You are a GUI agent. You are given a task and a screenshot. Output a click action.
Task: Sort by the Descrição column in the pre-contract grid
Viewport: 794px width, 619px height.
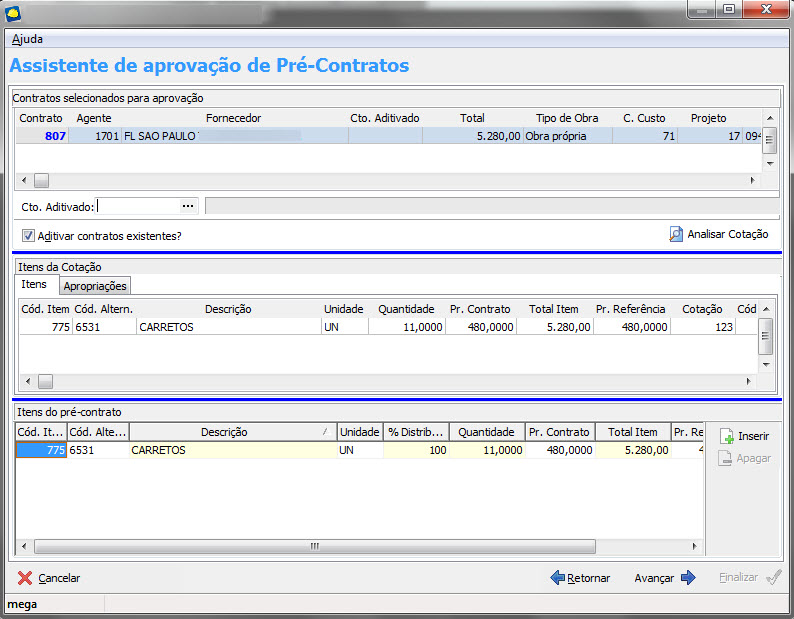tap(230, 432)
